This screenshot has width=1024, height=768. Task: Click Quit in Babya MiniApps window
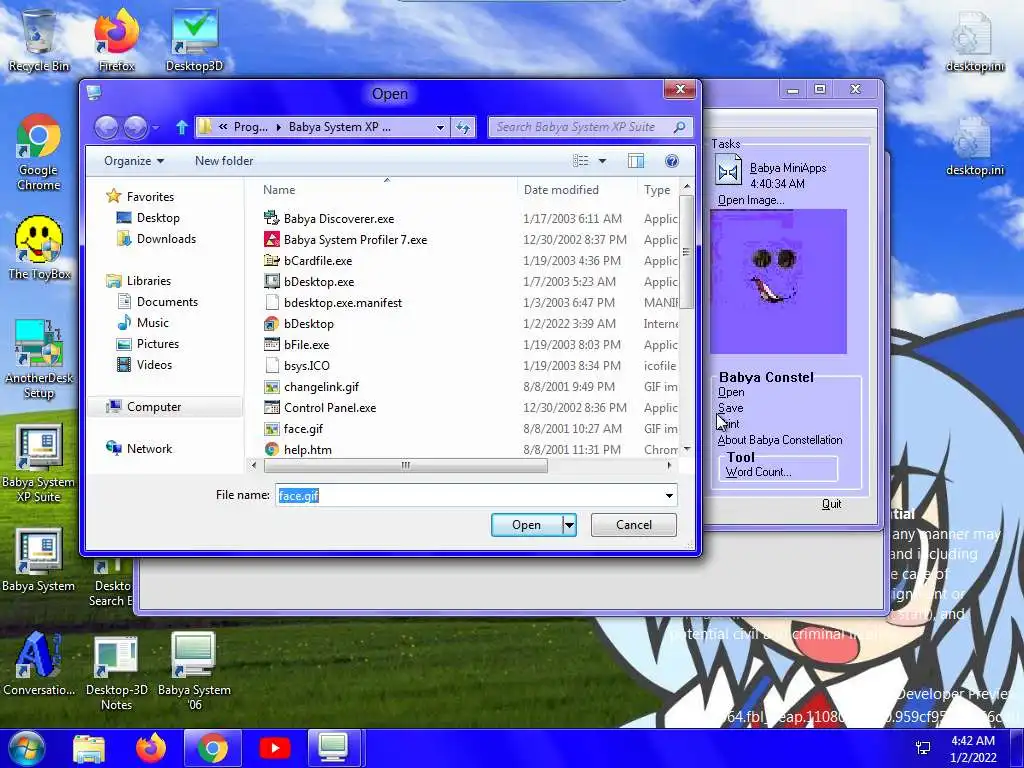(x=831, y=504)
